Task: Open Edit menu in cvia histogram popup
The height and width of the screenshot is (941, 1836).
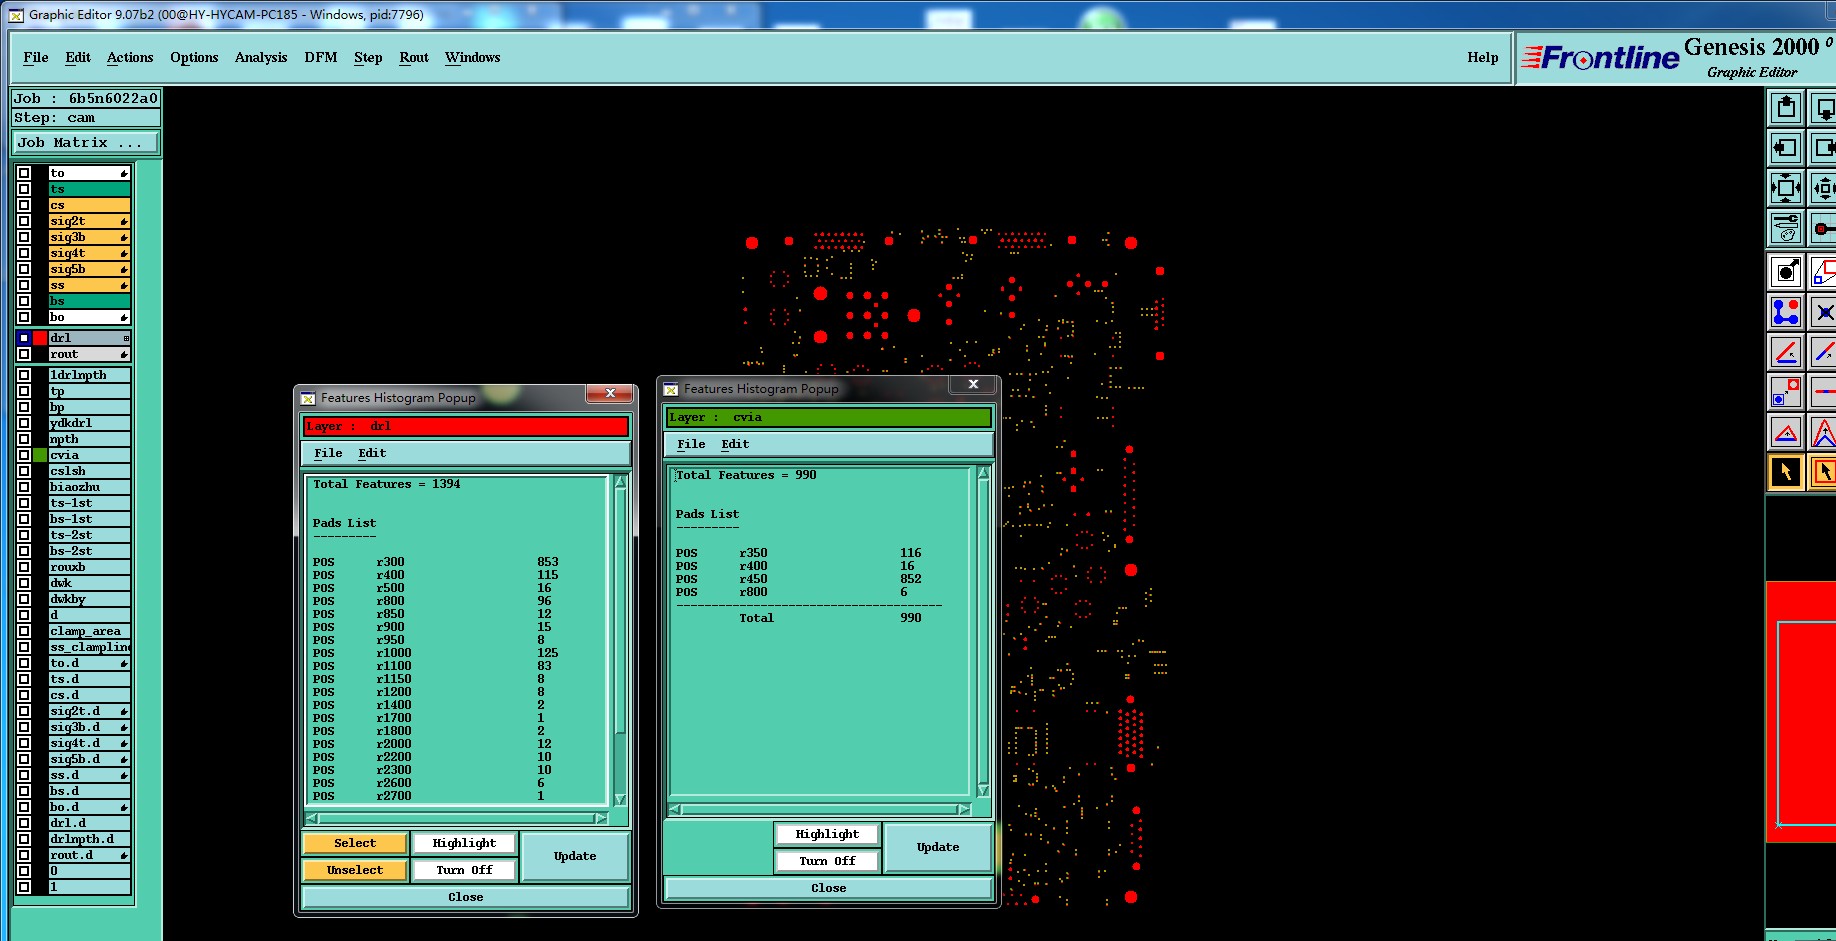Action: pos(735,444)
